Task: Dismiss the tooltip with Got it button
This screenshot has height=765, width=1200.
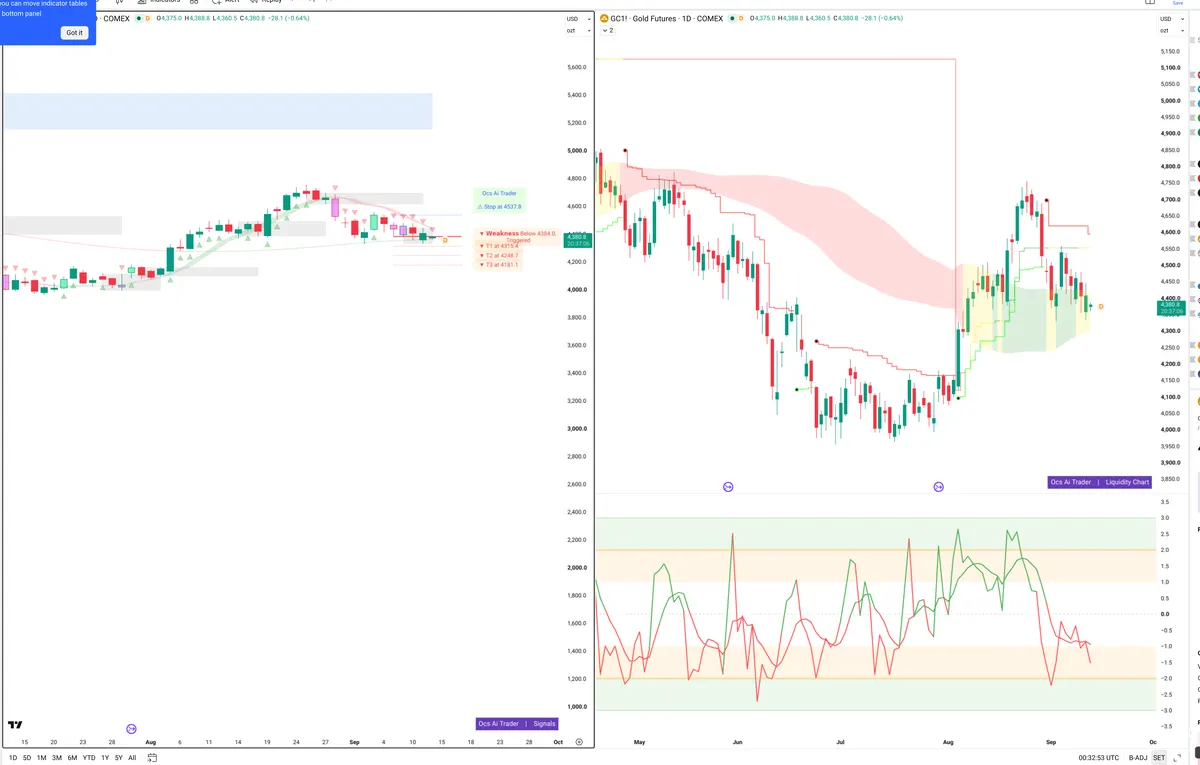Action: [75, 33]
